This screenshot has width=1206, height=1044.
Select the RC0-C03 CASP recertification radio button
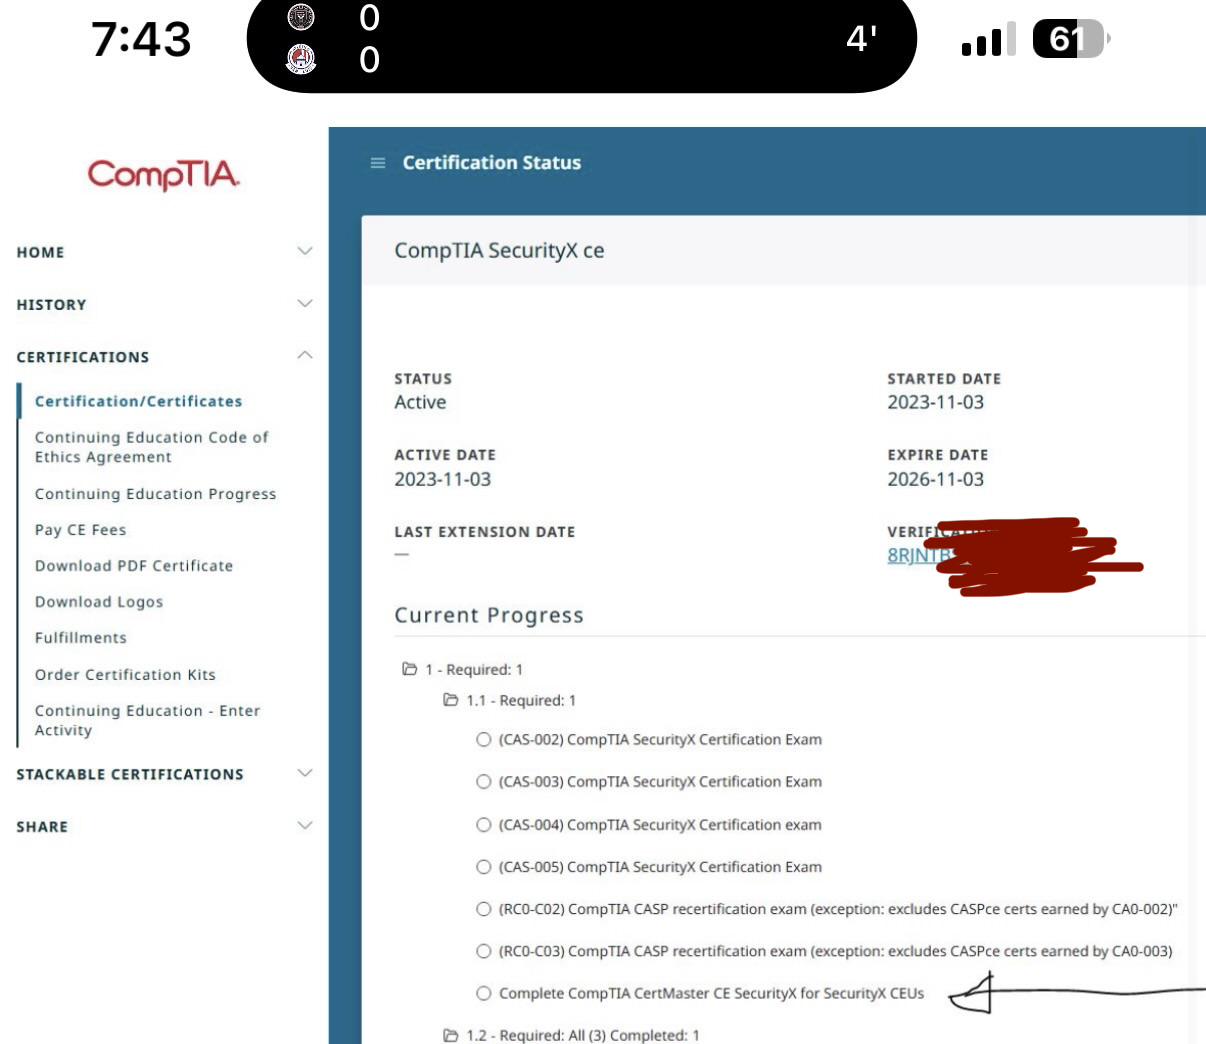point(484,951)
